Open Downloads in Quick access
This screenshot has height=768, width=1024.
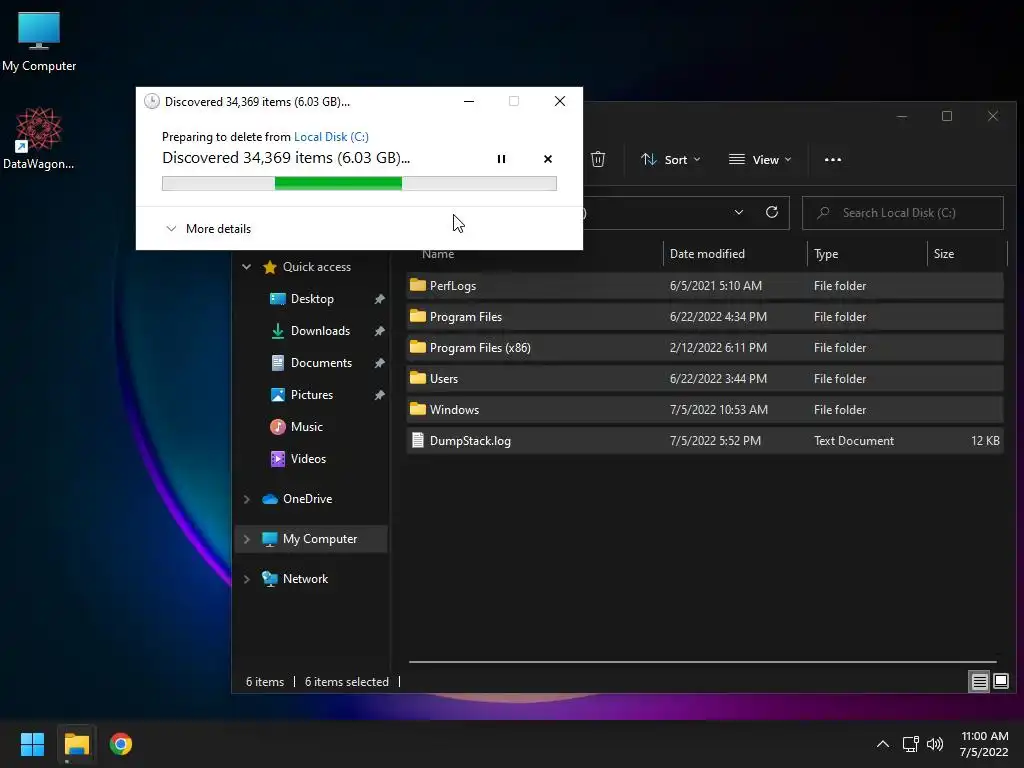[x=320, y=330]
